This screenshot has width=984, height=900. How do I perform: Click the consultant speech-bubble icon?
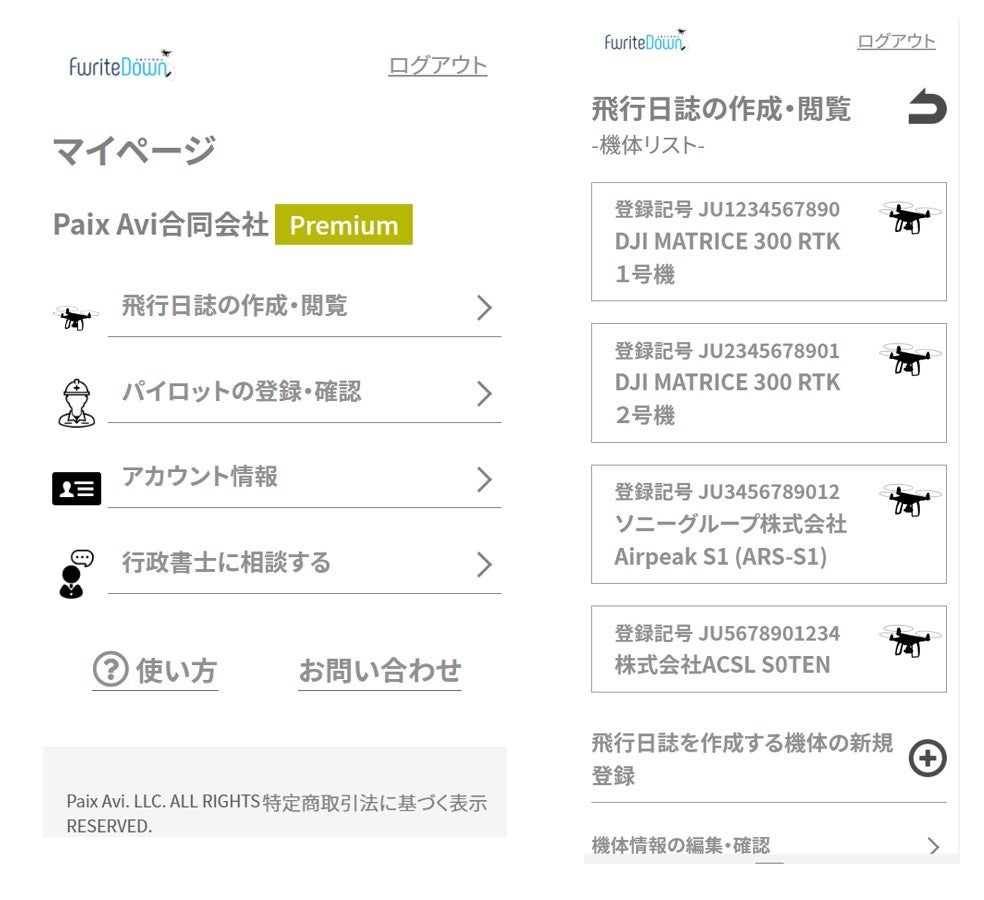[76, 574]
